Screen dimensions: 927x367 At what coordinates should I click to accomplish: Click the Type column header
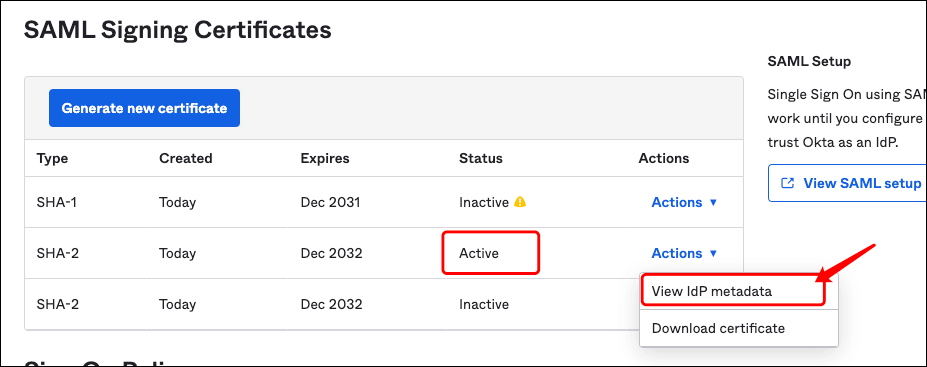[x=52, y=158]
